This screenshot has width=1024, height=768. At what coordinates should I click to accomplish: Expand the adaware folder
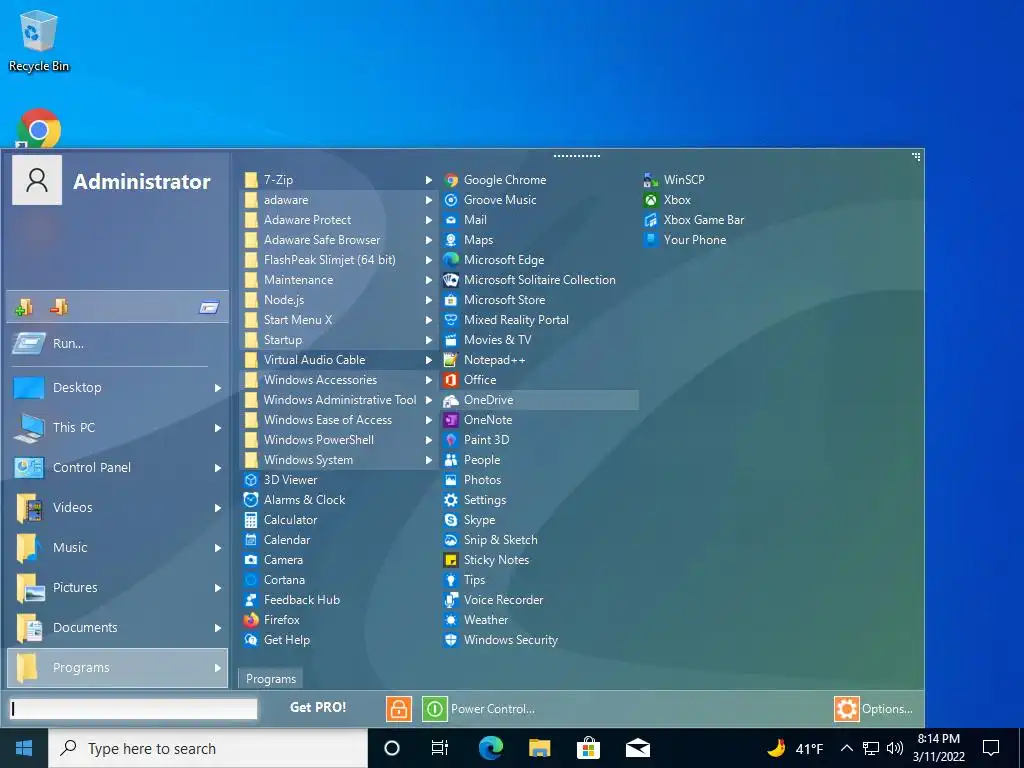tap(338, 200)
